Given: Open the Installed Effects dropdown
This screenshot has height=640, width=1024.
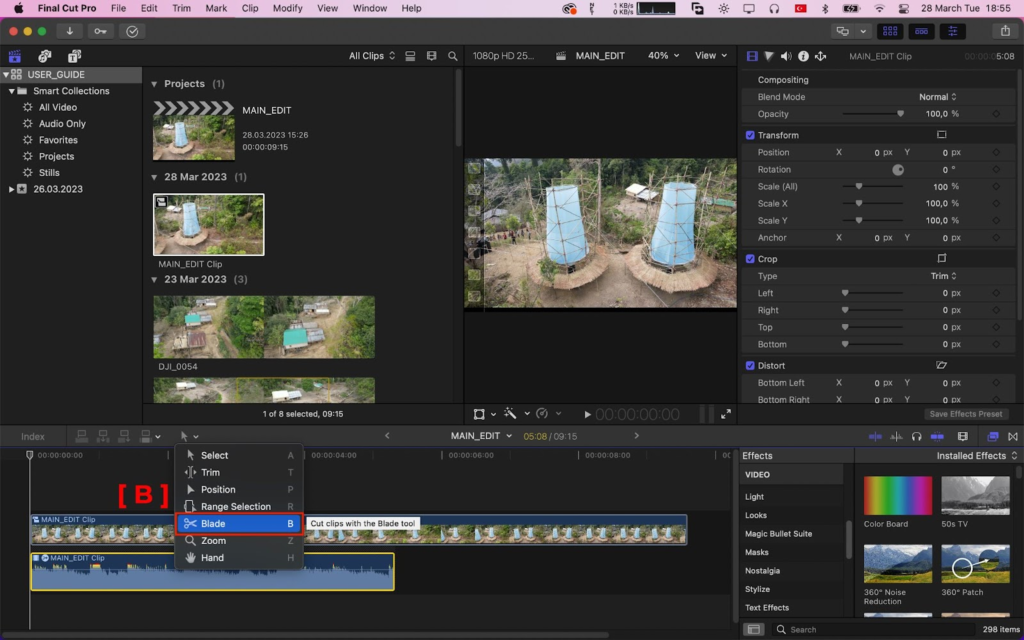Looking at the screenshot, I should tap(976, 456).
